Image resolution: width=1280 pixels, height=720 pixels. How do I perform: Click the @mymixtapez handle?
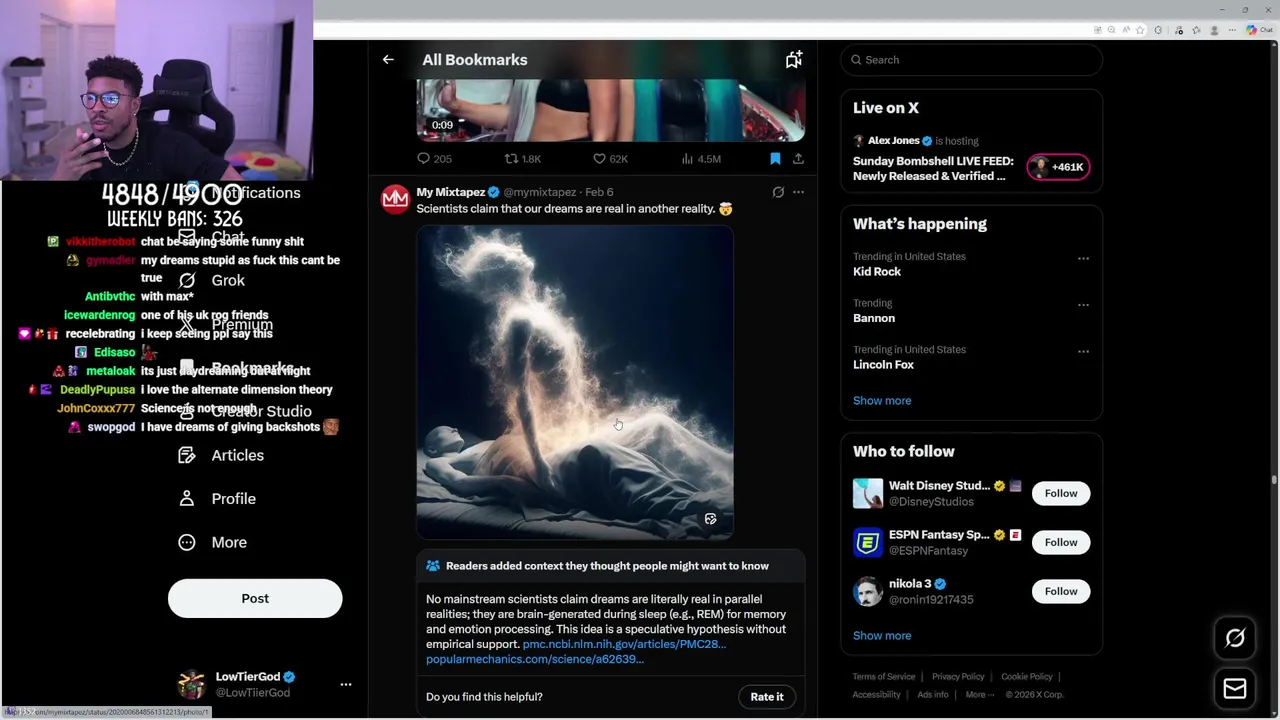tap(540, 192)
